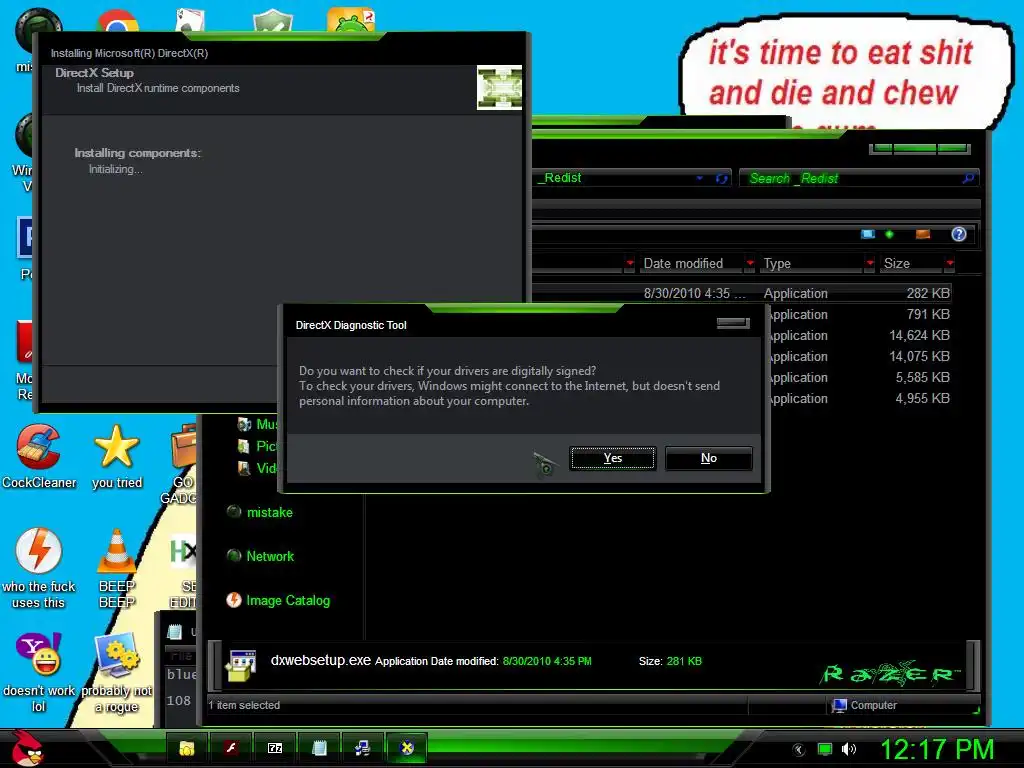Open the 7z taskbar button

(275, 748)
